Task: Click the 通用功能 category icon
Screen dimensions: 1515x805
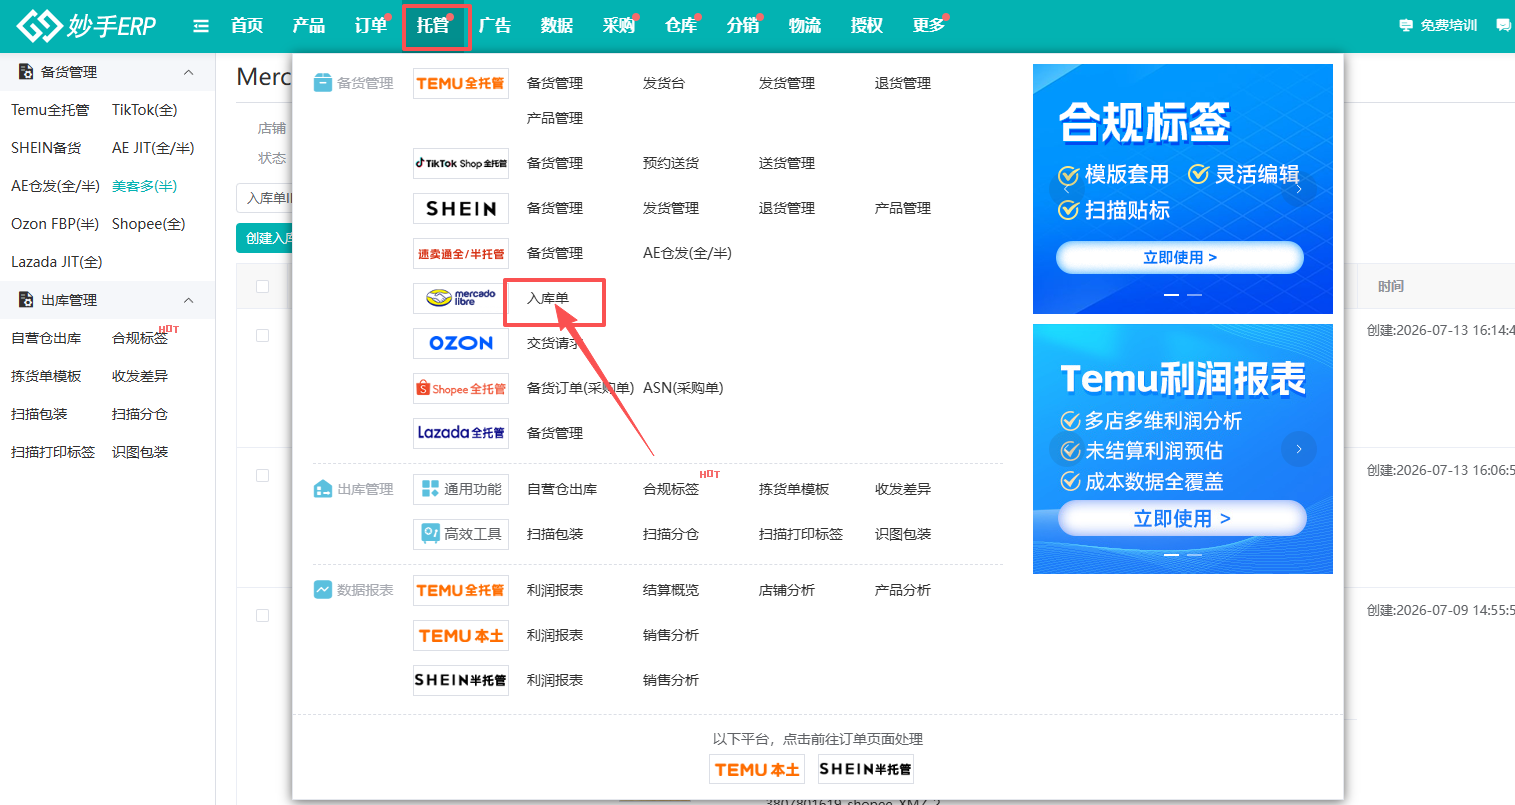Action: click(x=461, y=489)
